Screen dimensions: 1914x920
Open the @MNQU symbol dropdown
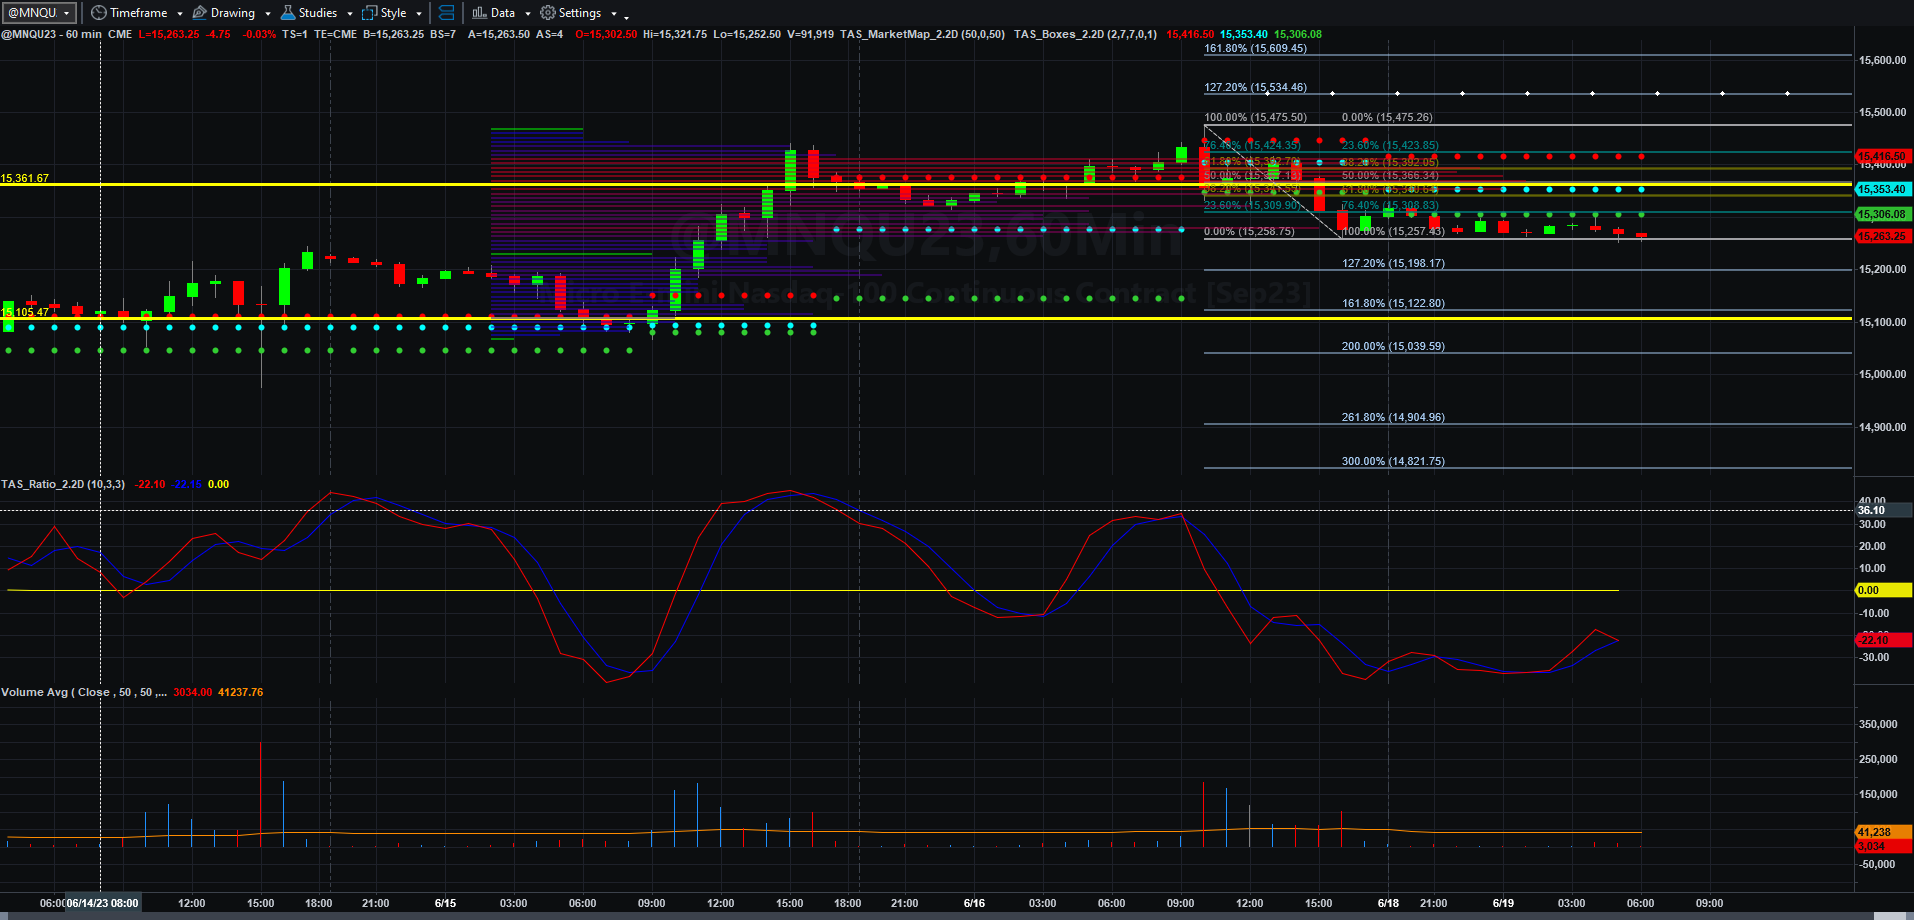[40, 13]
